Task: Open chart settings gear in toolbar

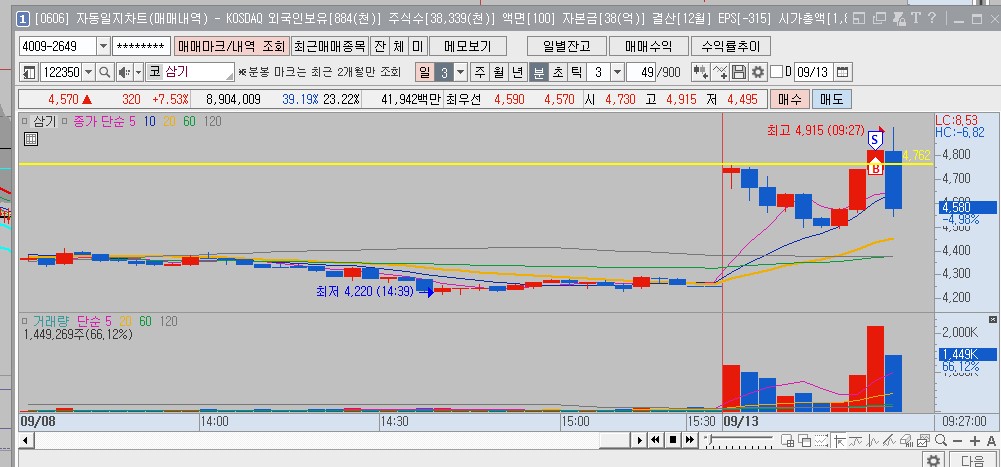Action: (x=758, y=72)
